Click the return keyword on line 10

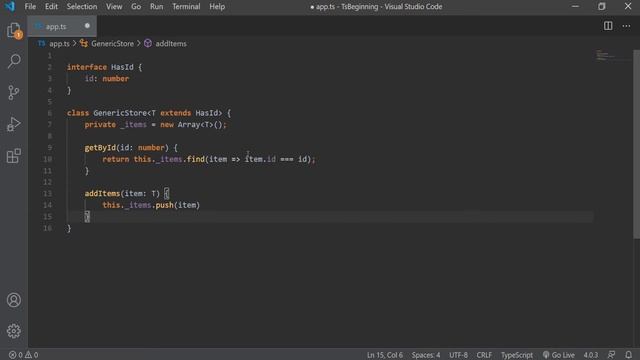click(x=116, y=159)
